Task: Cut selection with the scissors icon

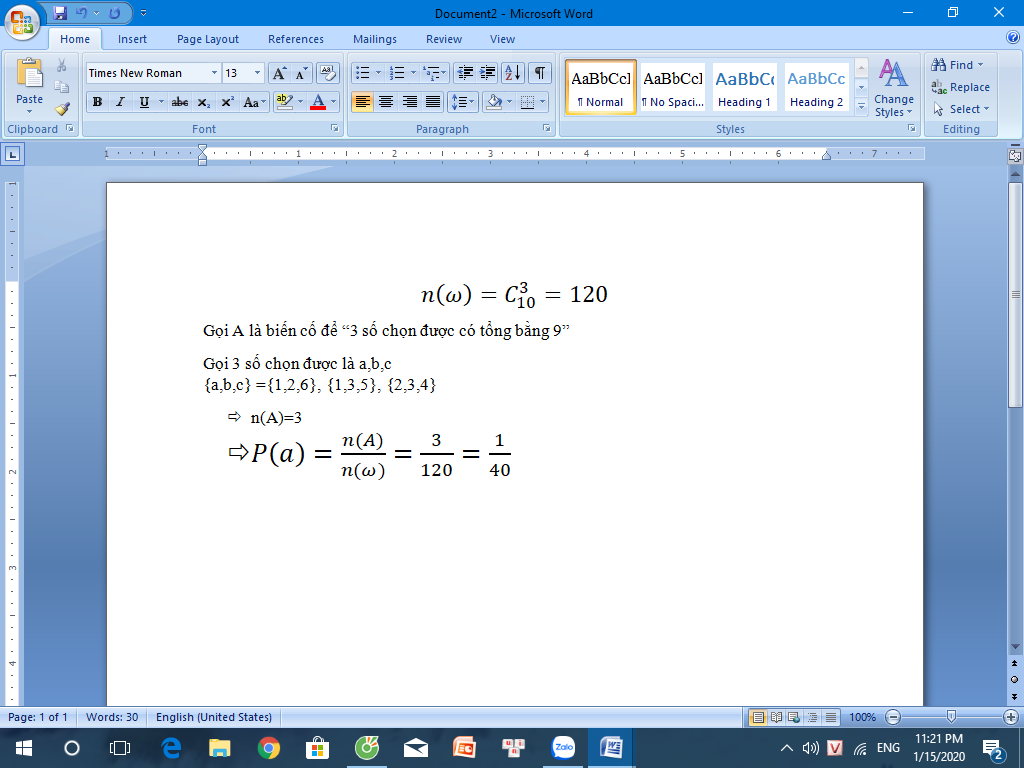Action: 61,65
